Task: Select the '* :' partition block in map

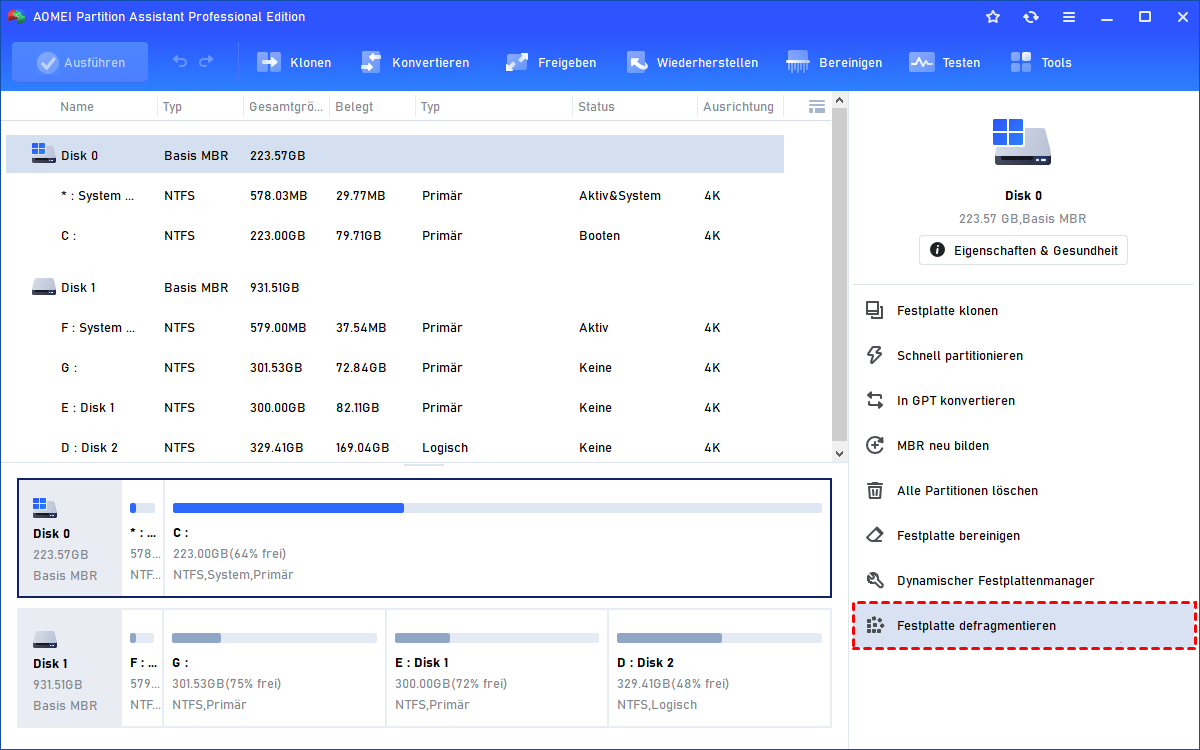Action: (x=143, y=538)
